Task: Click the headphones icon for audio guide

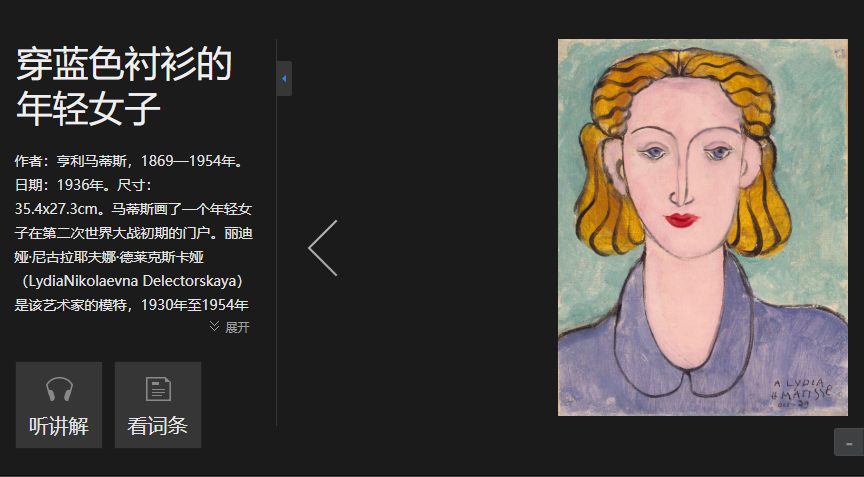Action: [x=59, y=389]
